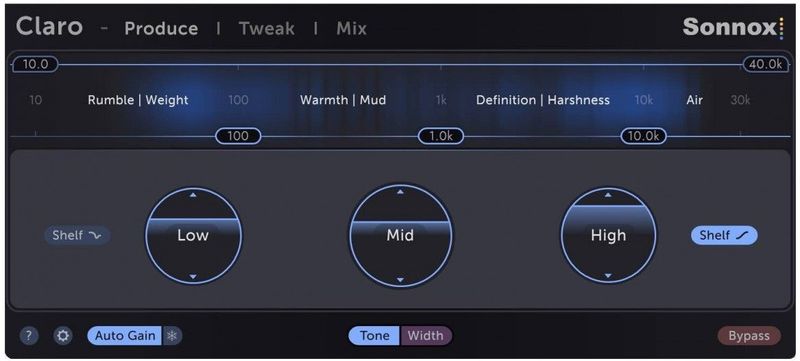Click the down arrow on the Low dial
The height and width of the screenshot is (361, 800).
[193, 276]
